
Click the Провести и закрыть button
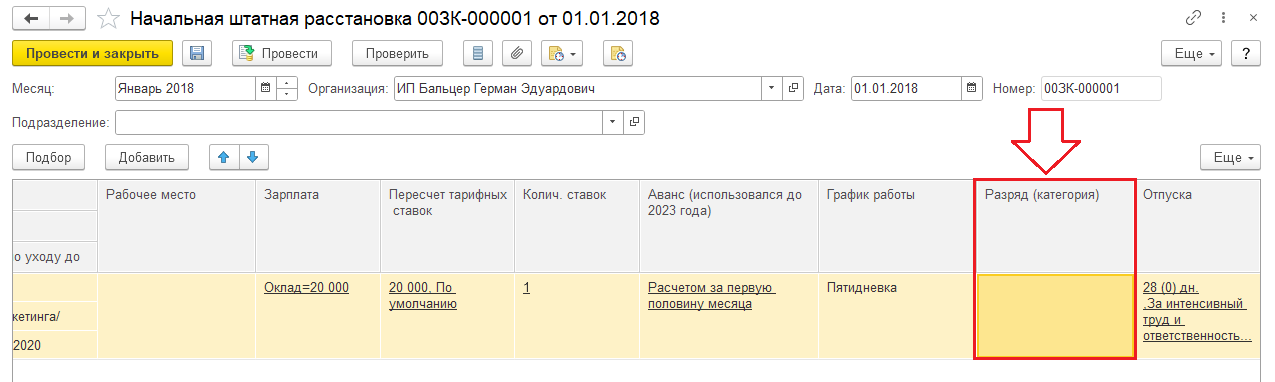[x=93, y=53]
